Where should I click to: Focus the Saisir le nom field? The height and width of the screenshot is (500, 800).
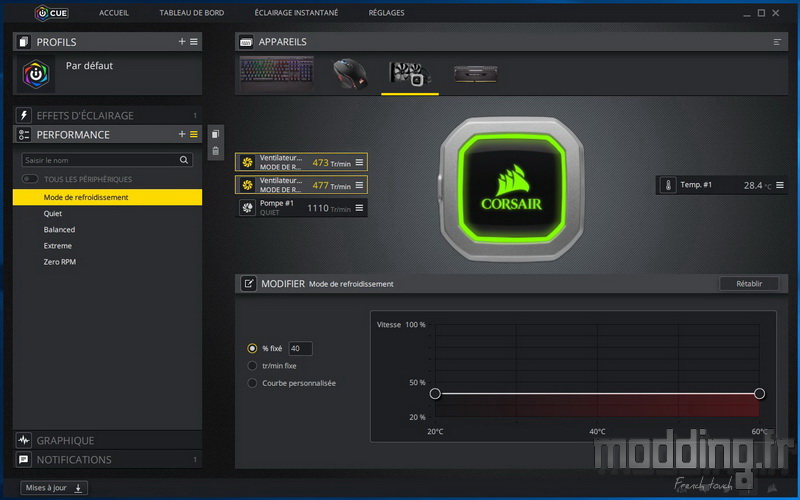107,160
